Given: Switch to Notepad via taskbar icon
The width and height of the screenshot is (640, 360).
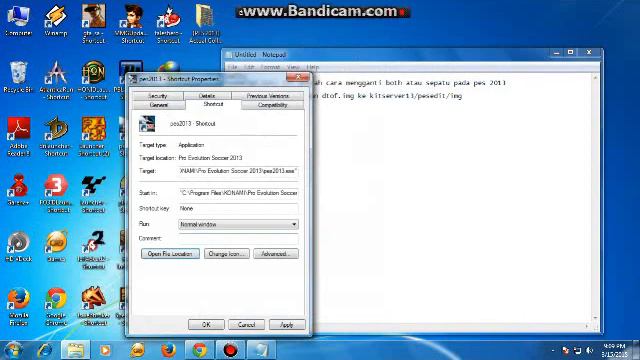Looking at the screenshot, I should coord(261,350).
